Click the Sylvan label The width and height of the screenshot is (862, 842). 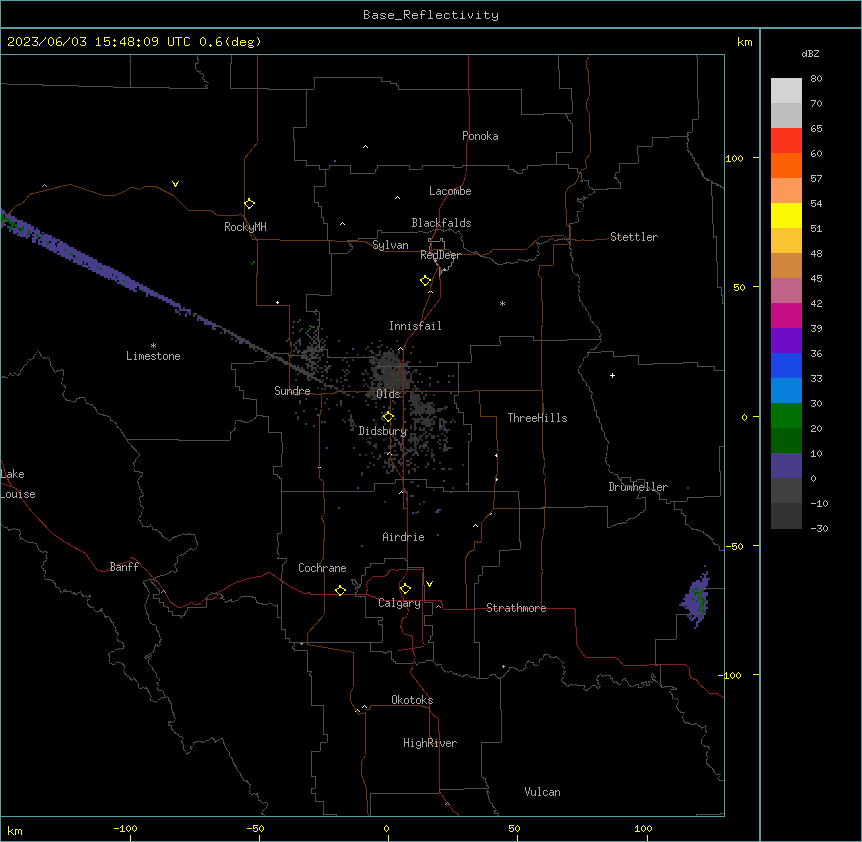[x=390, y=245]
